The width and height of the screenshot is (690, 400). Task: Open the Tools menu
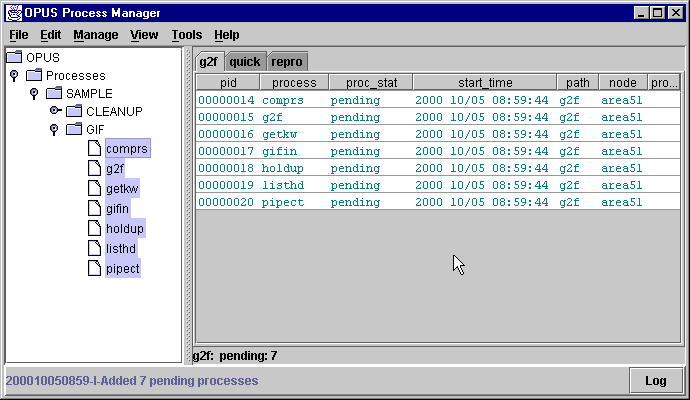point(186,35)
